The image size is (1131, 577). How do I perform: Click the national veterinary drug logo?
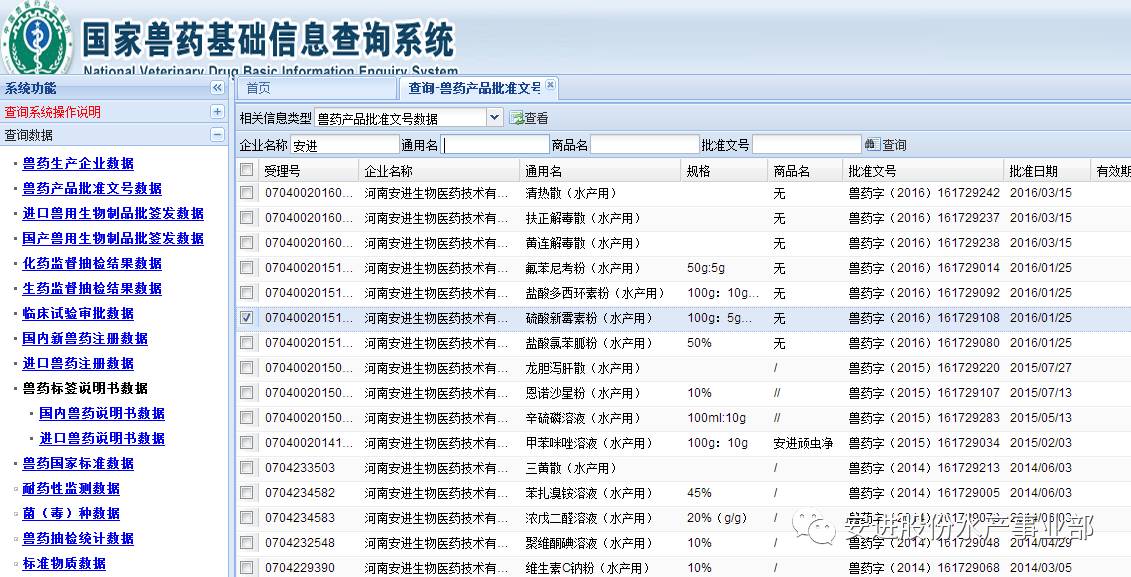pos(37,38)
